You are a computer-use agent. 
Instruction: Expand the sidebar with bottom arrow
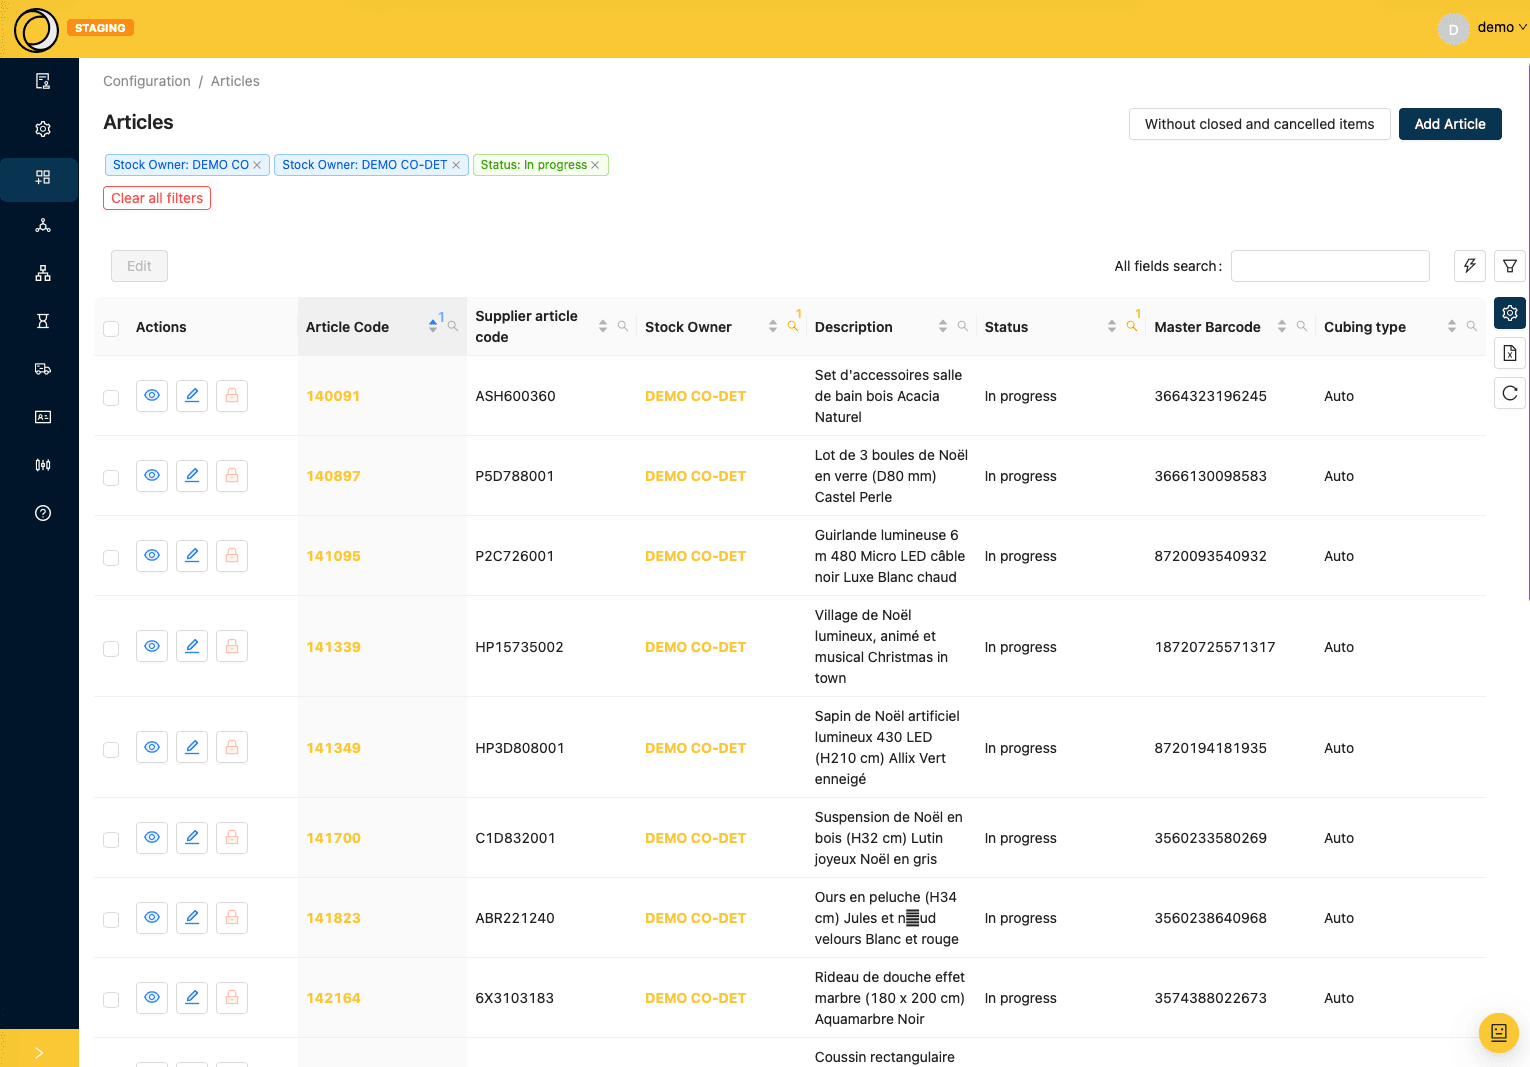[x=39, y=1052]
